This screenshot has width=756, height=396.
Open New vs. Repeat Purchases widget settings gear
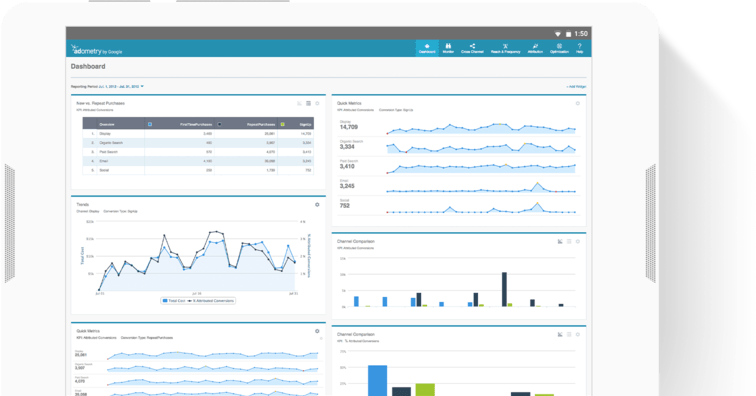[317, 103]
